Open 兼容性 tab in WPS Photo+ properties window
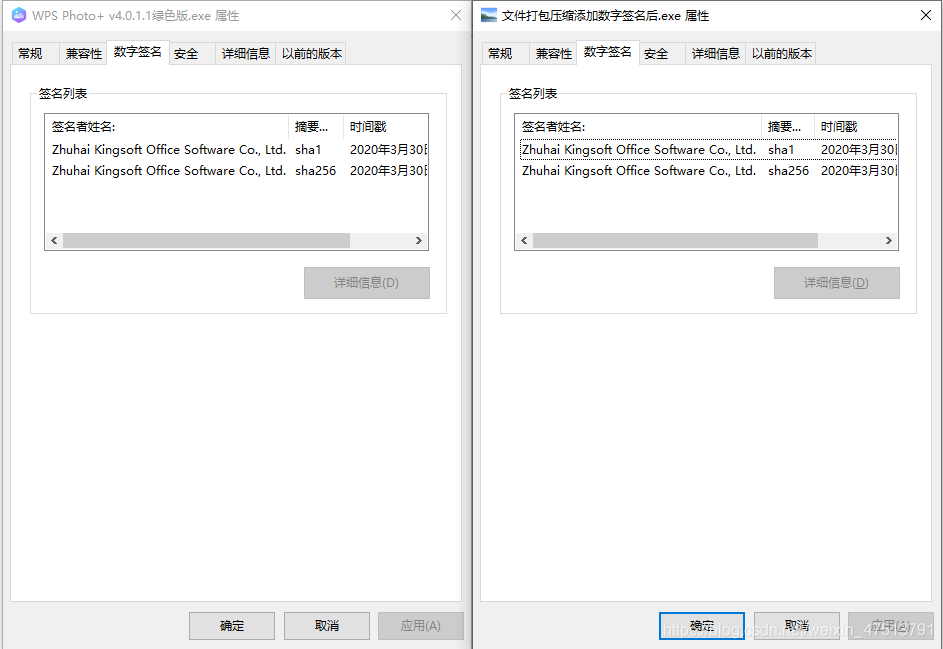The width and height of the screenshot is (943, 649). coord(84,54)
